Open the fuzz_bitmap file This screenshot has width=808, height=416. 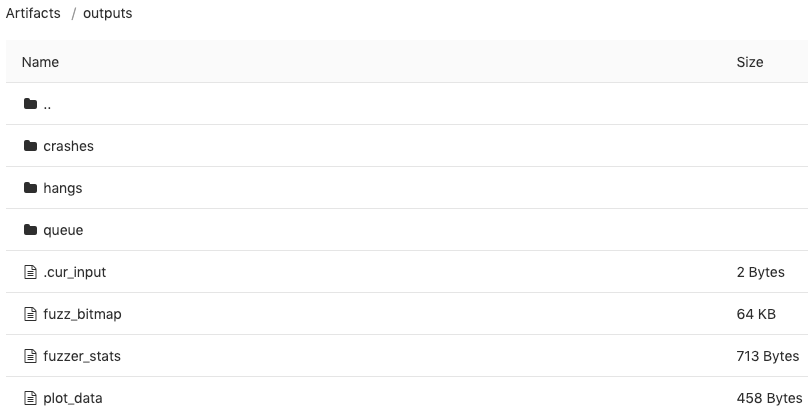82,314
